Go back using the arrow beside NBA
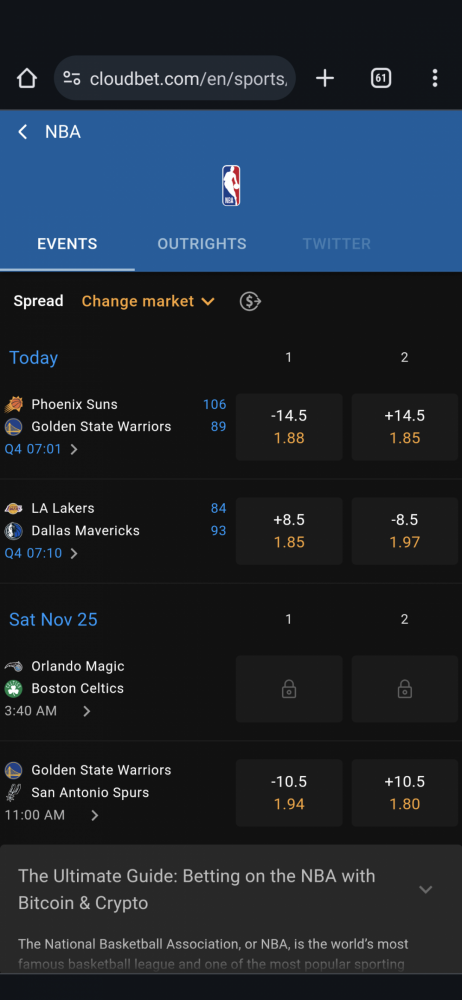 pos(22,132)
